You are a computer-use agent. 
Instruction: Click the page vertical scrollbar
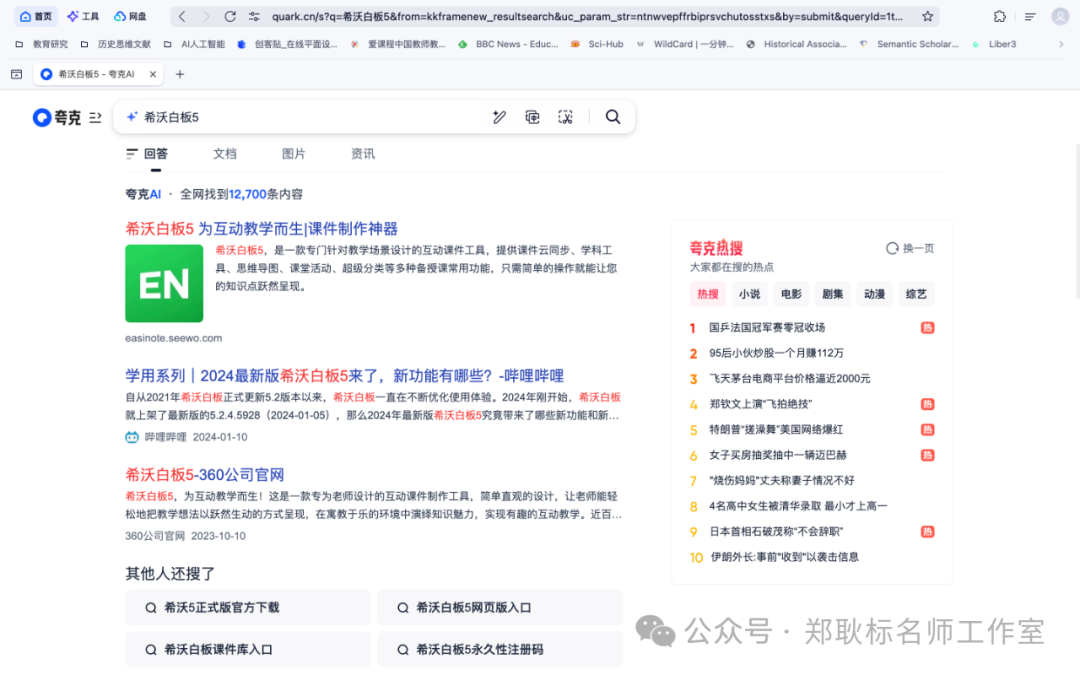click(x=1076, y=220)
